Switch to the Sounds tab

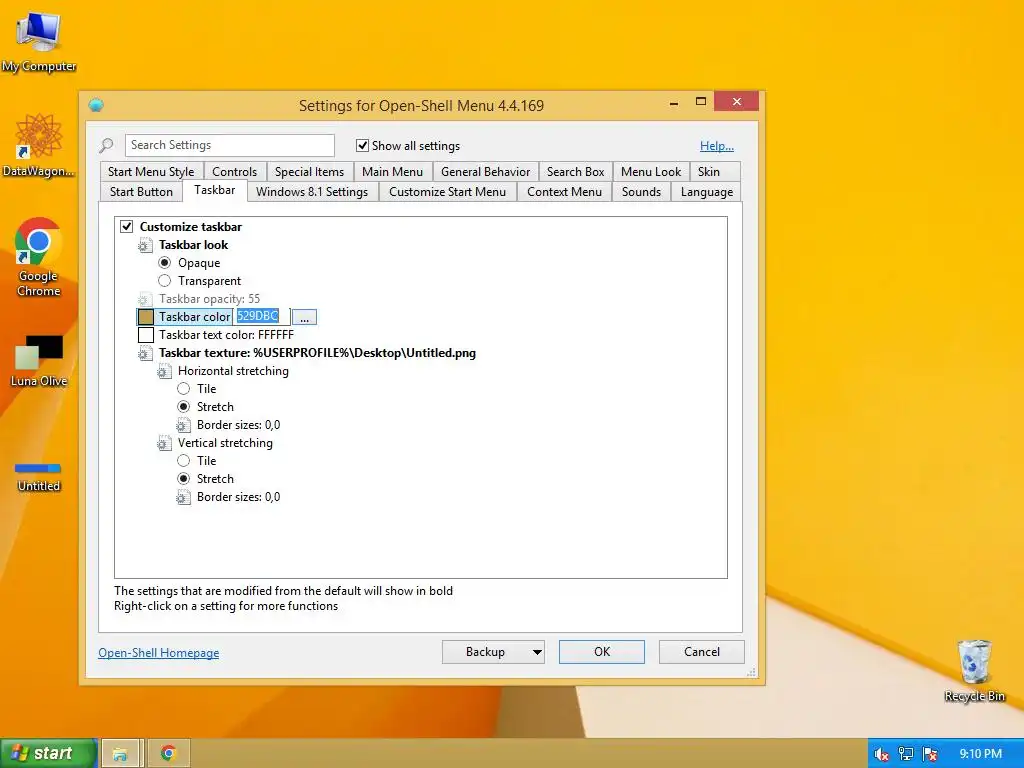coord(641,192)
